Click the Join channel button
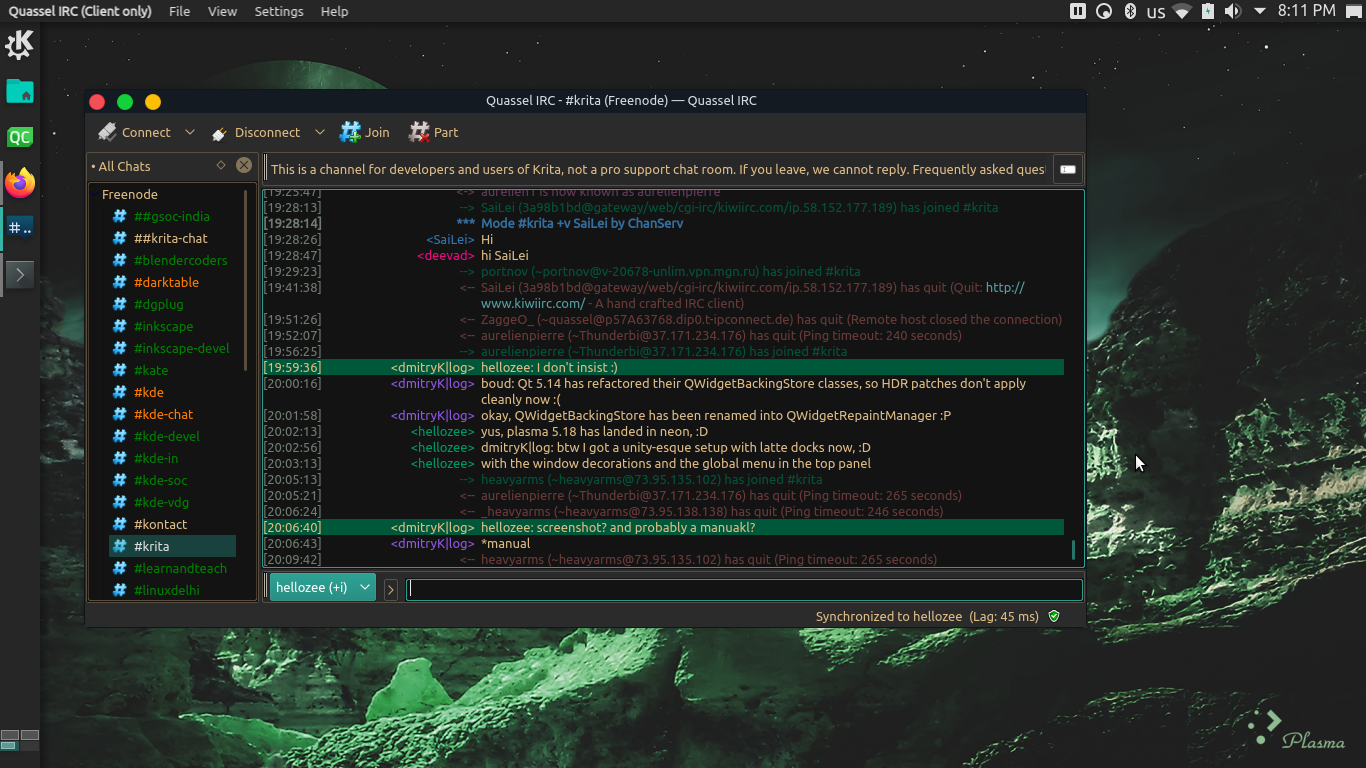Viewport: 1366px width, 768px height. [365, 132]
